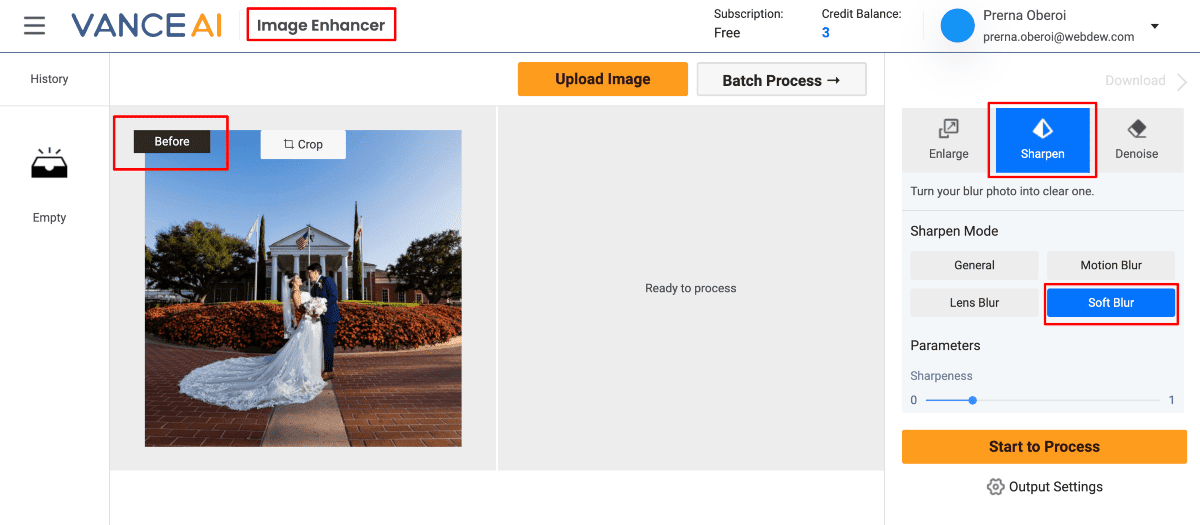Click the empty history inbox icon
This screenshot has width=1200, height=525.
pyautogui.click(x=49, y=163)
